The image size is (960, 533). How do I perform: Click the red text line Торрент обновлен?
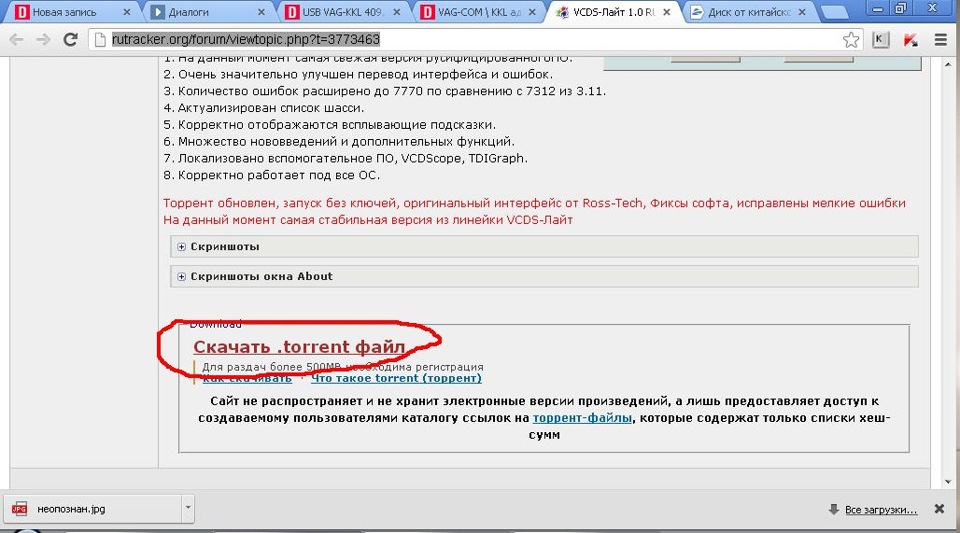coord(534,203)
